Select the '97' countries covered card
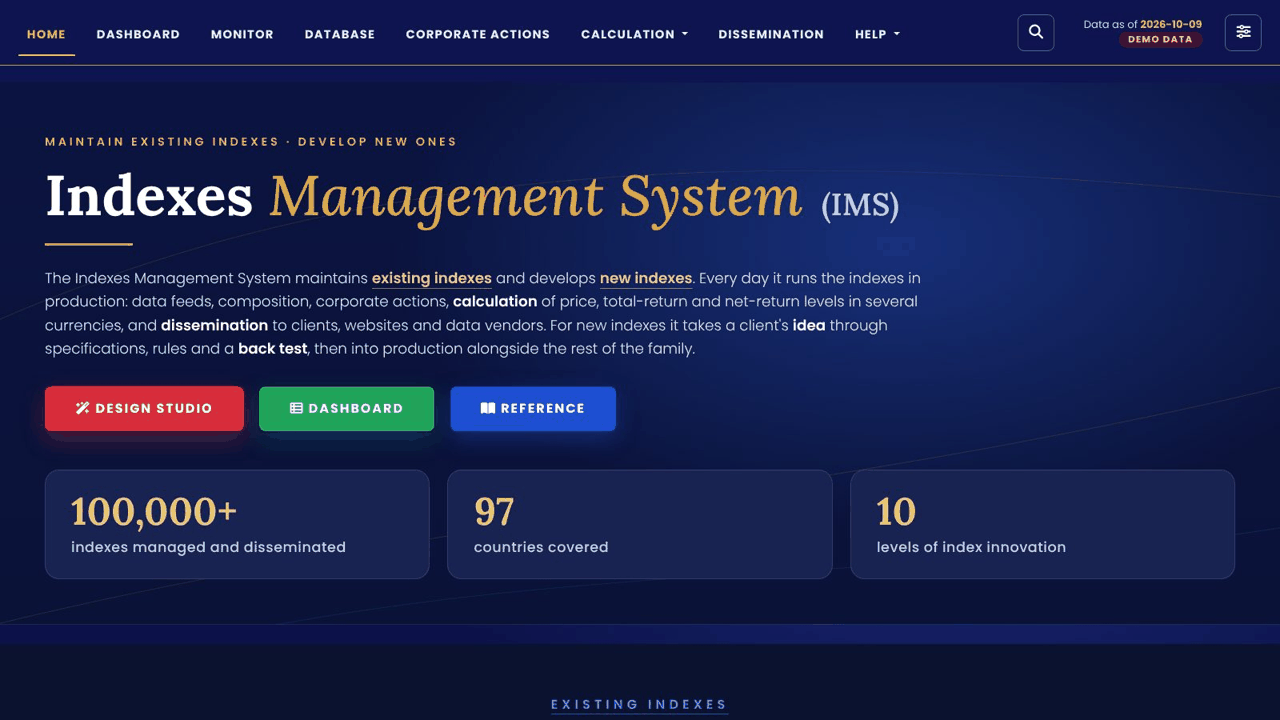 639,524
